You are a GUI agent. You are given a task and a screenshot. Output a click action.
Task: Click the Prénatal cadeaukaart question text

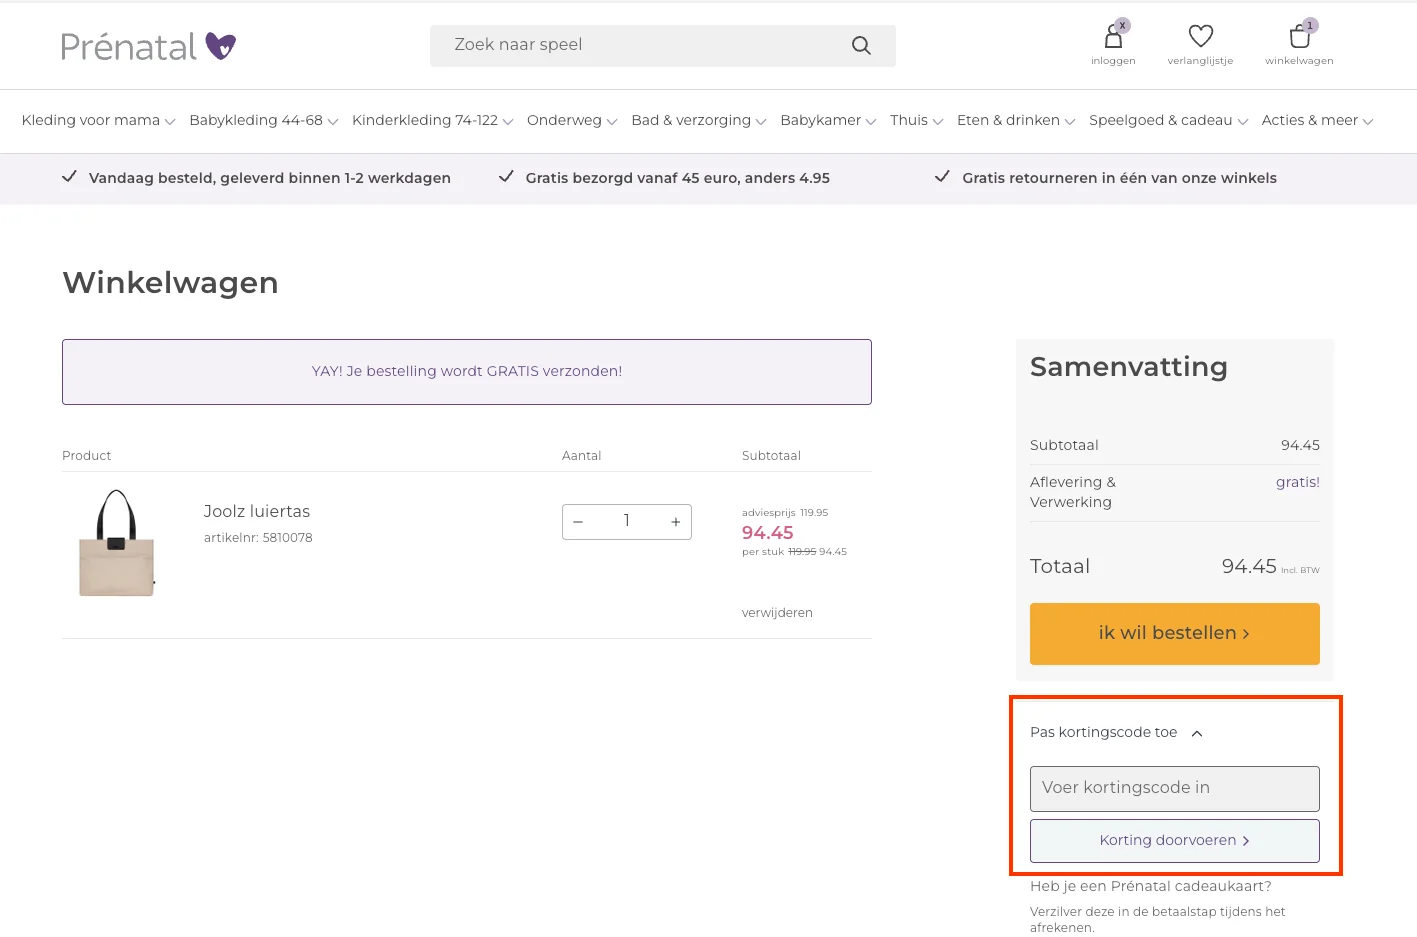(1151, 886)
